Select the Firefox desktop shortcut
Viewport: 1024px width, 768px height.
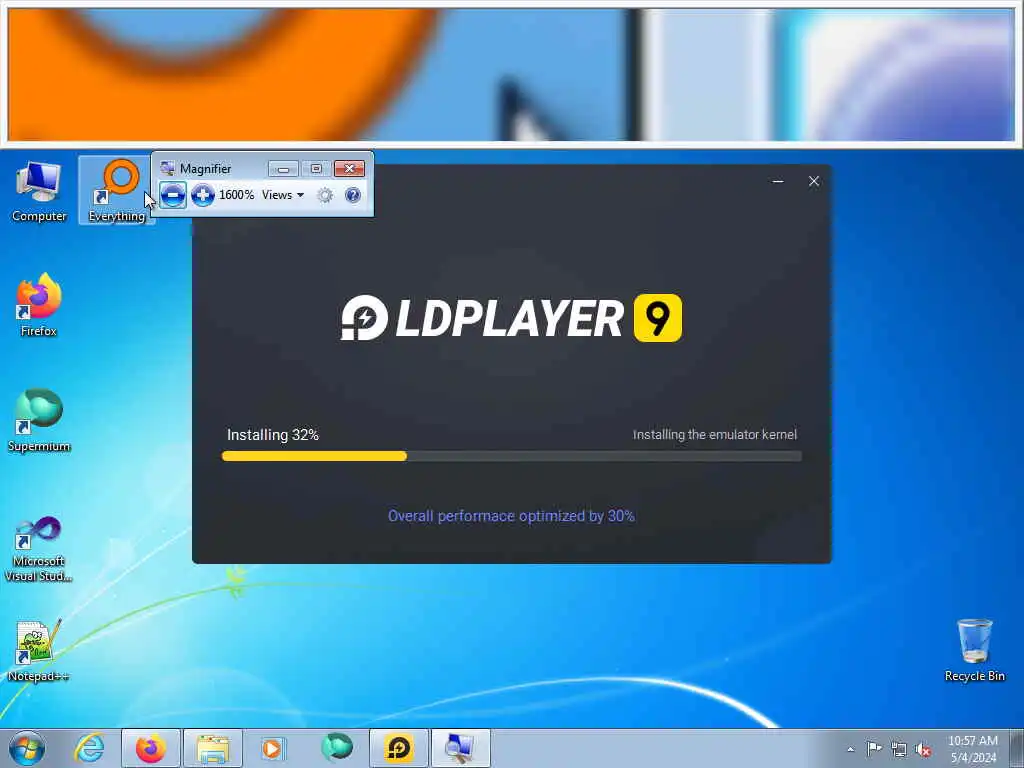[39, 305]
